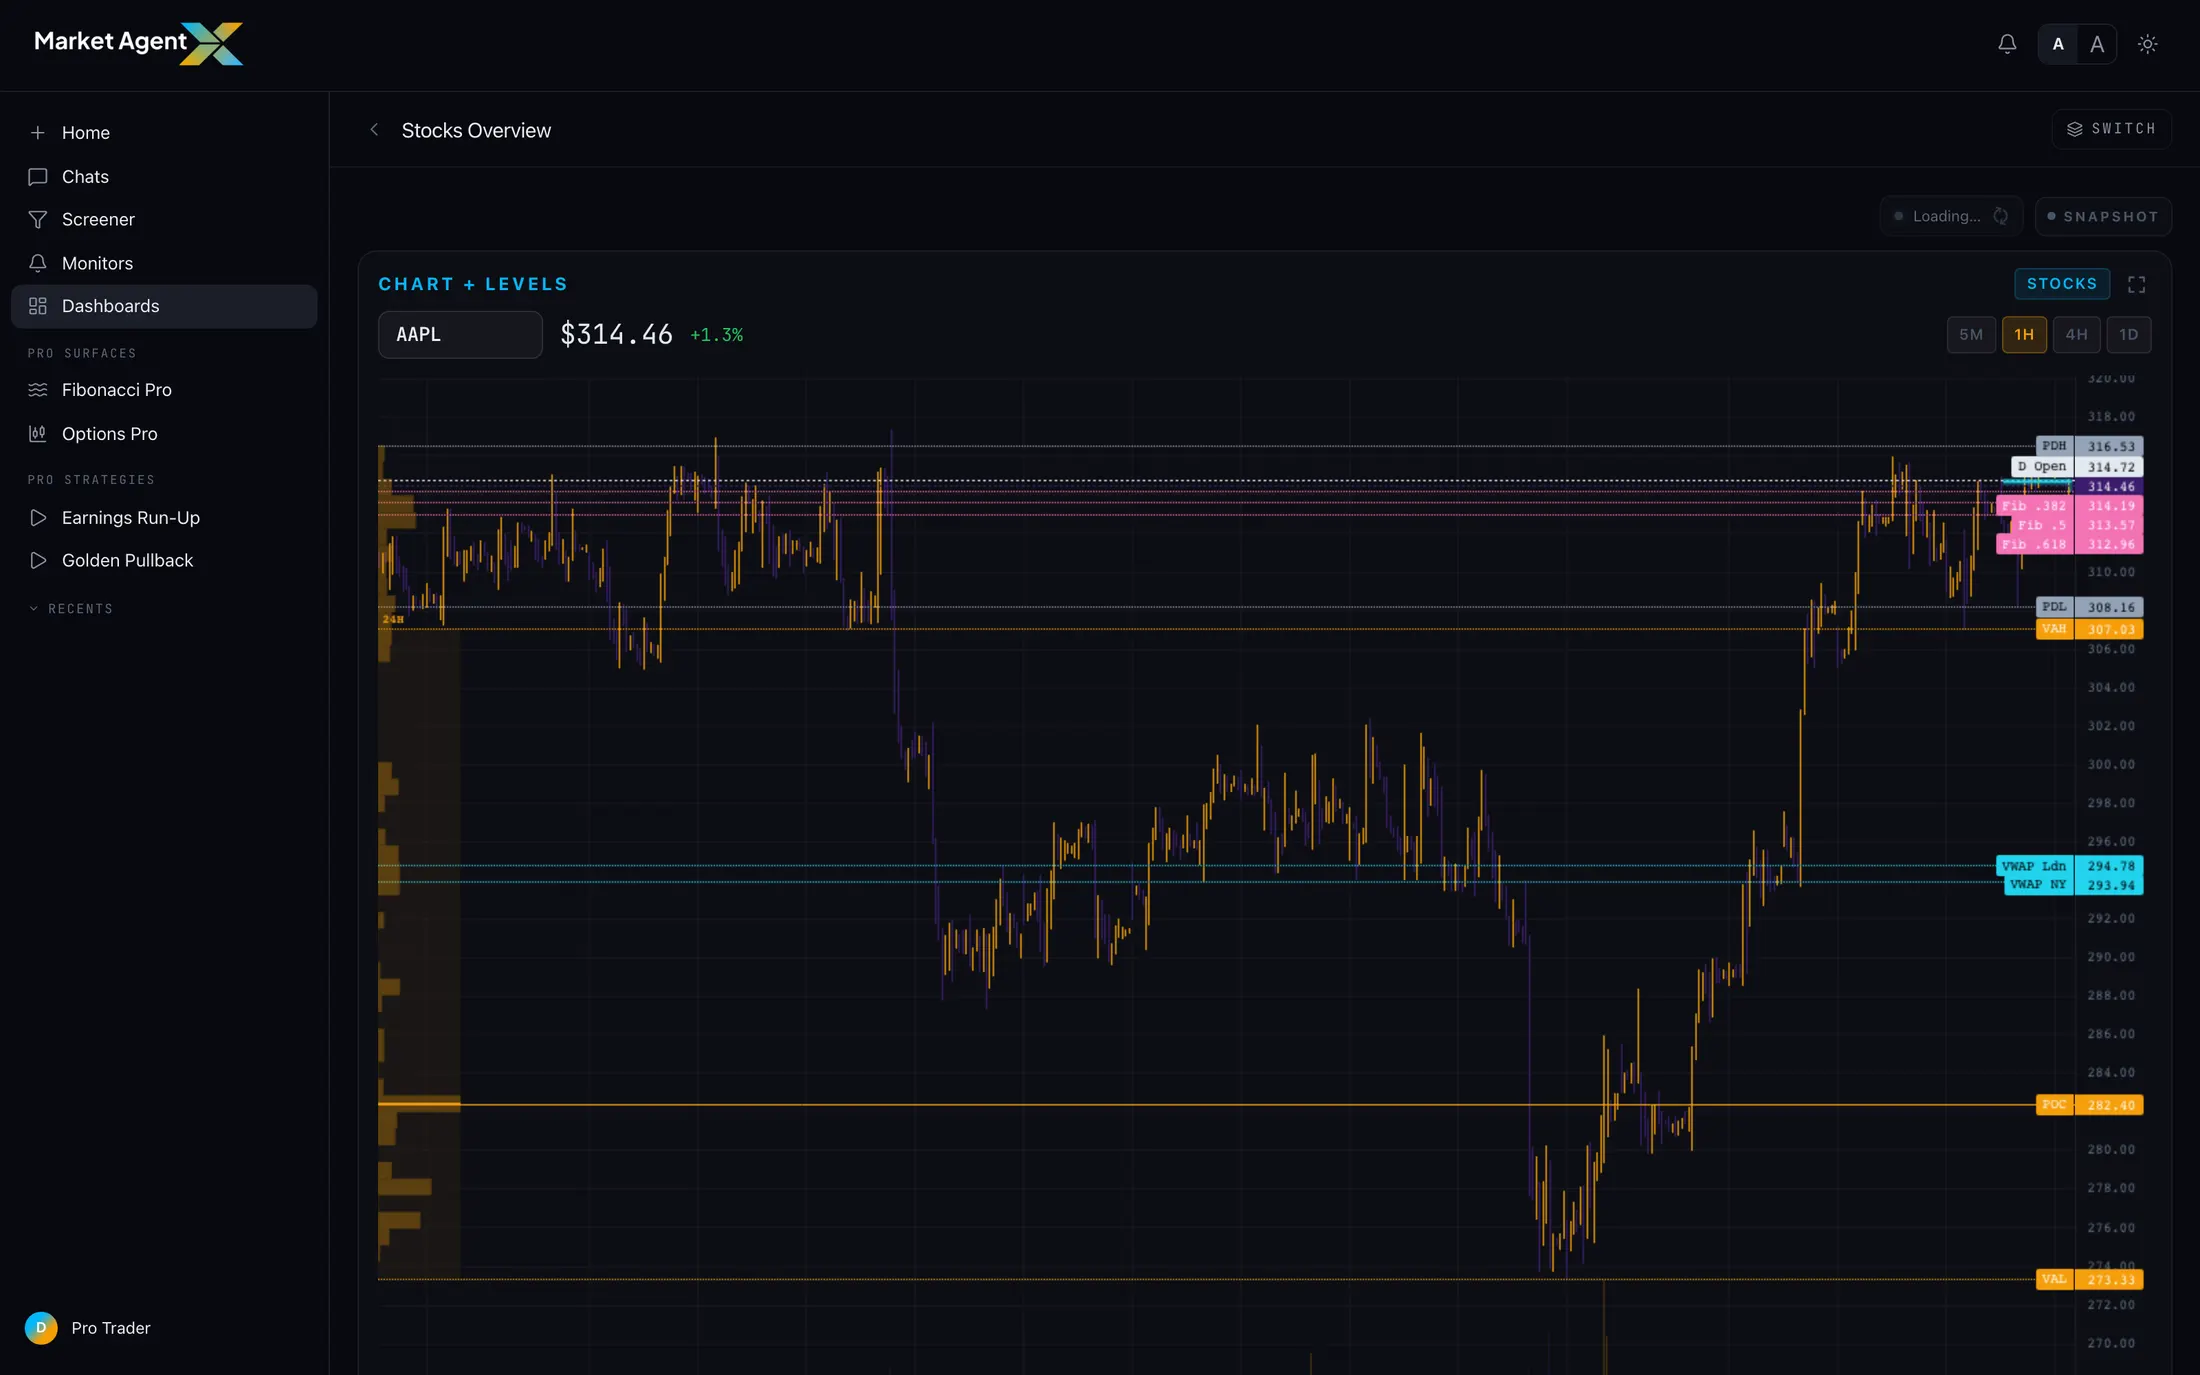Click the 24H volume profile label
Image resolution: width=2200 pixels, height=1375 pixels.
click(x=393, y=620)
